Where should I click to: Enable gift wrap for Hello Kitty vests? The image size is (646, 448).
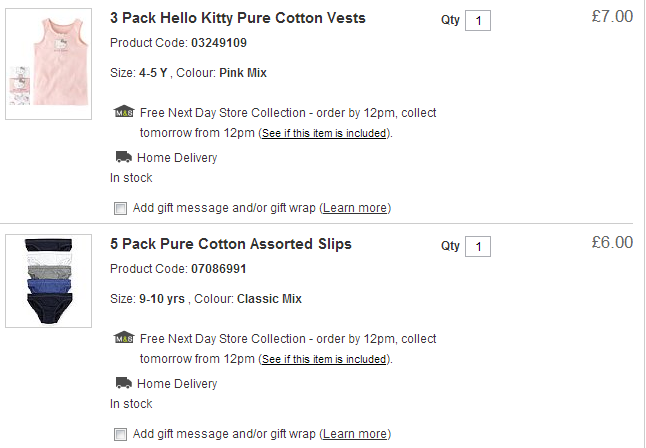click(x=120, y=208)
